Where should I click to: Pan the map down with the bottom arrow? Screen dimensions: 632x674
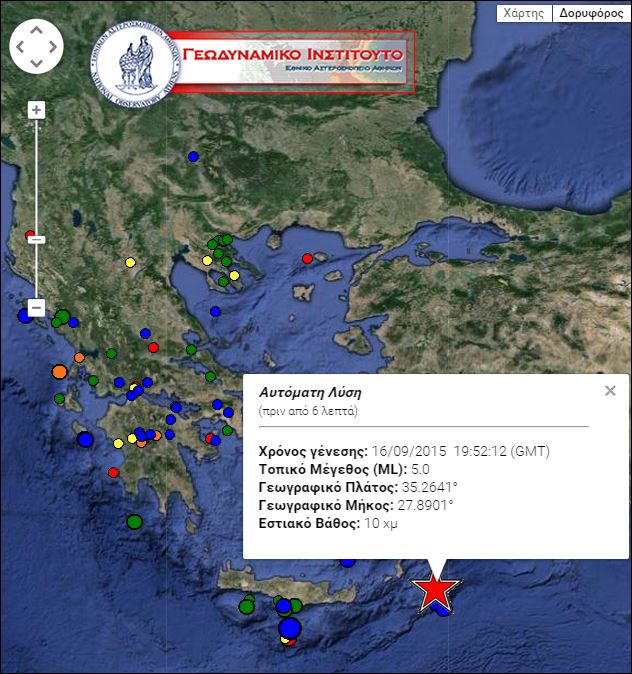(37, 63)
